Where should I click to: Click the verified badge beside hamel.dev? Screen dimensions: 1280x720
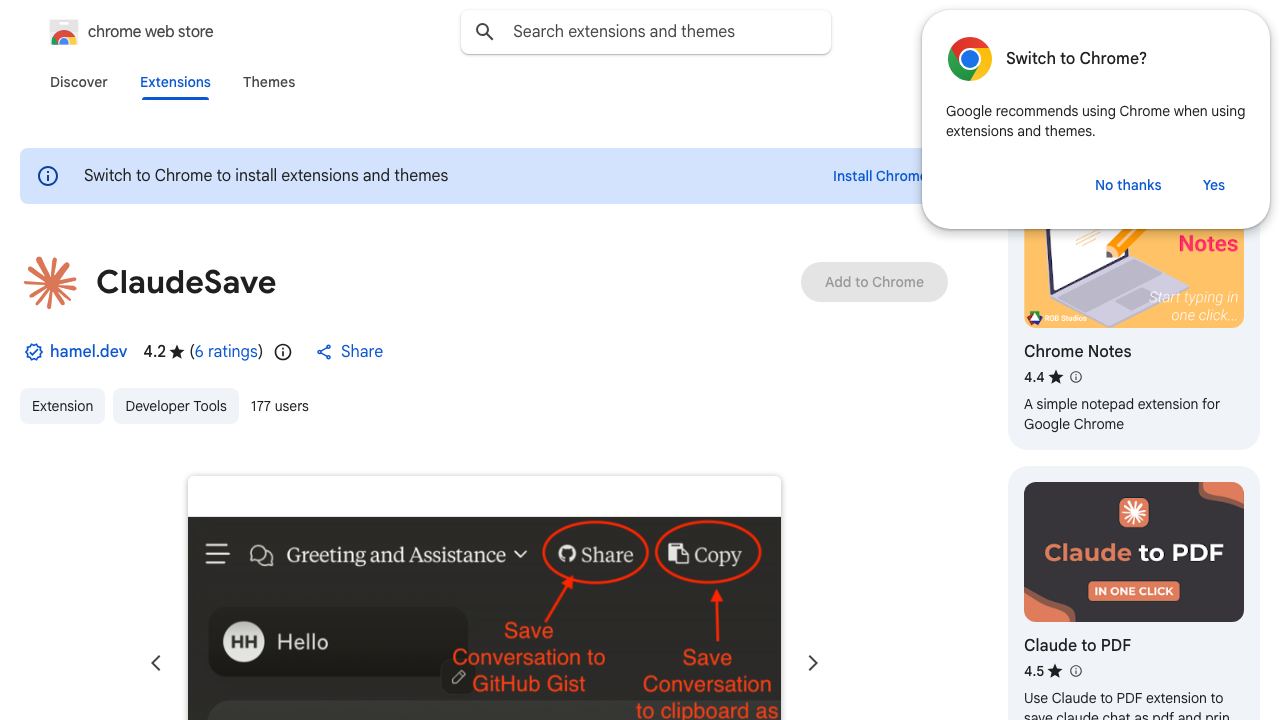(34, 352)
